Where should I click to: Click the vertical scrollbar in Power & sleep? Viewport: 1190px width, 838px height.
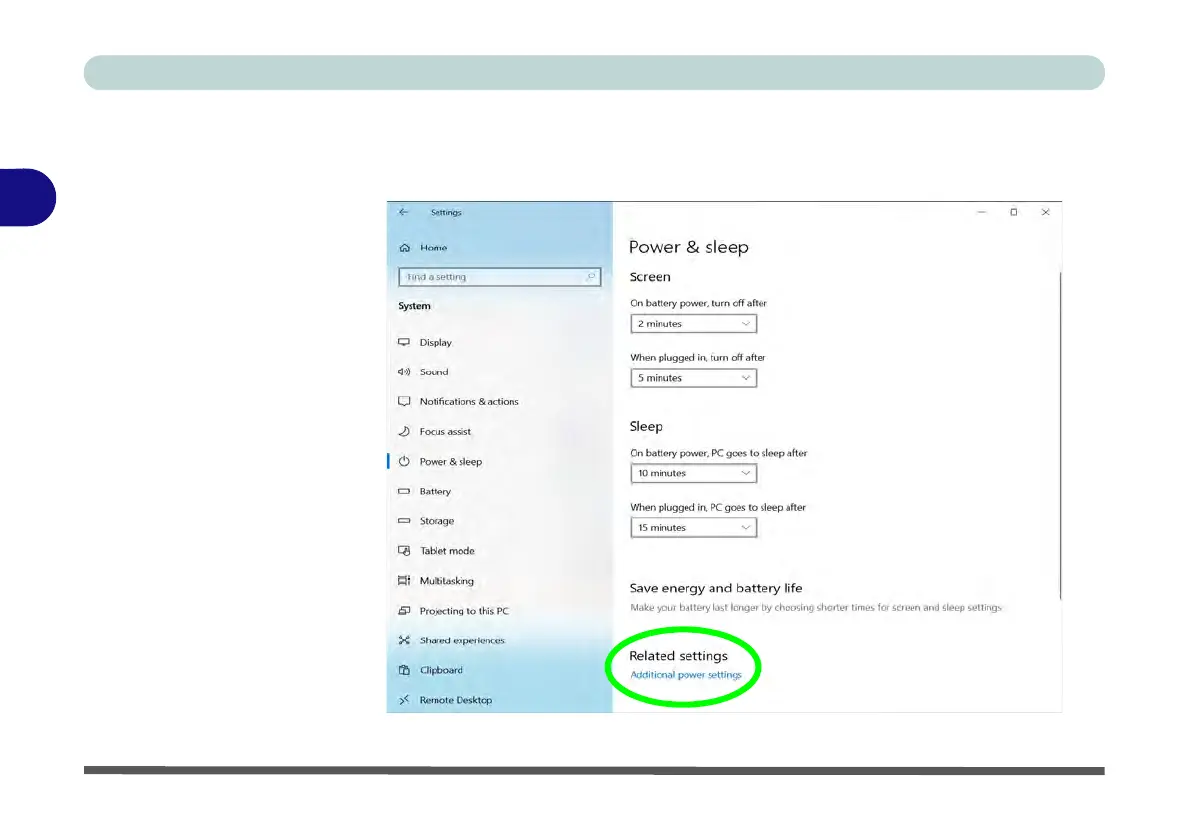coord(1059,435)
